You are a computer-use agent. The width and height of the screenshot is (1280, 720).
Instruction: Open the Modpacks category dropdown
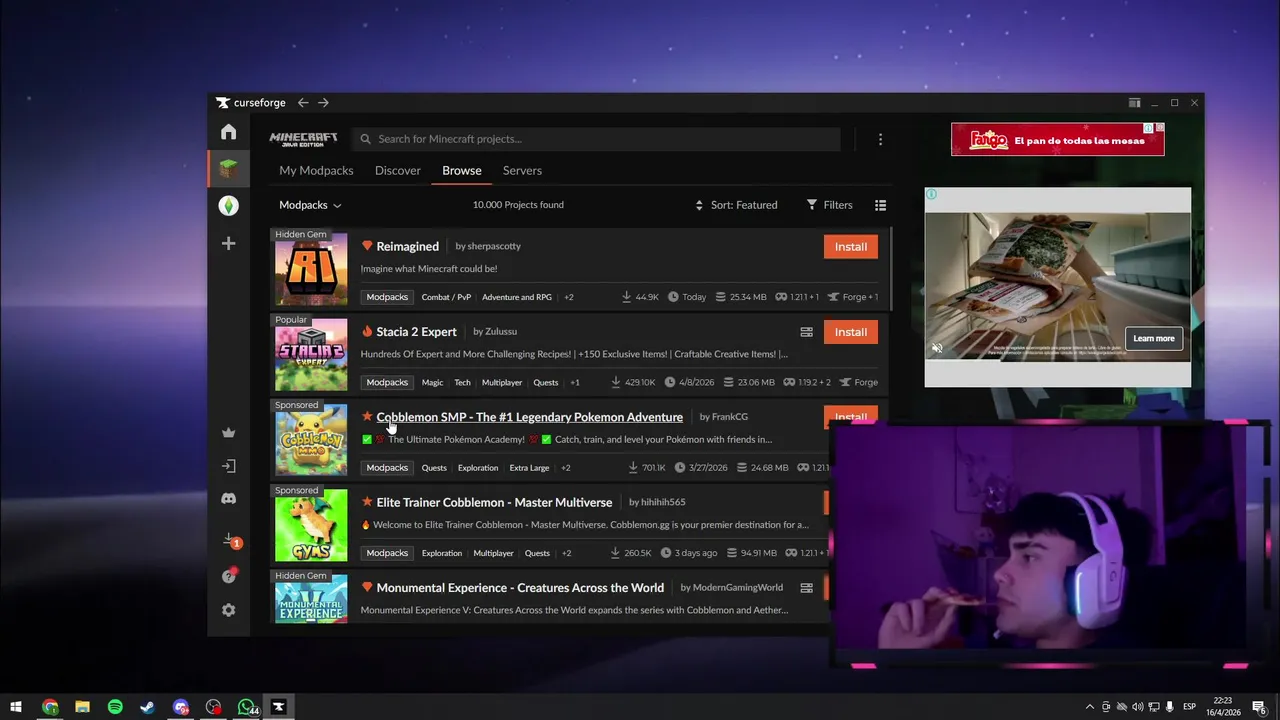click(310, 205)
